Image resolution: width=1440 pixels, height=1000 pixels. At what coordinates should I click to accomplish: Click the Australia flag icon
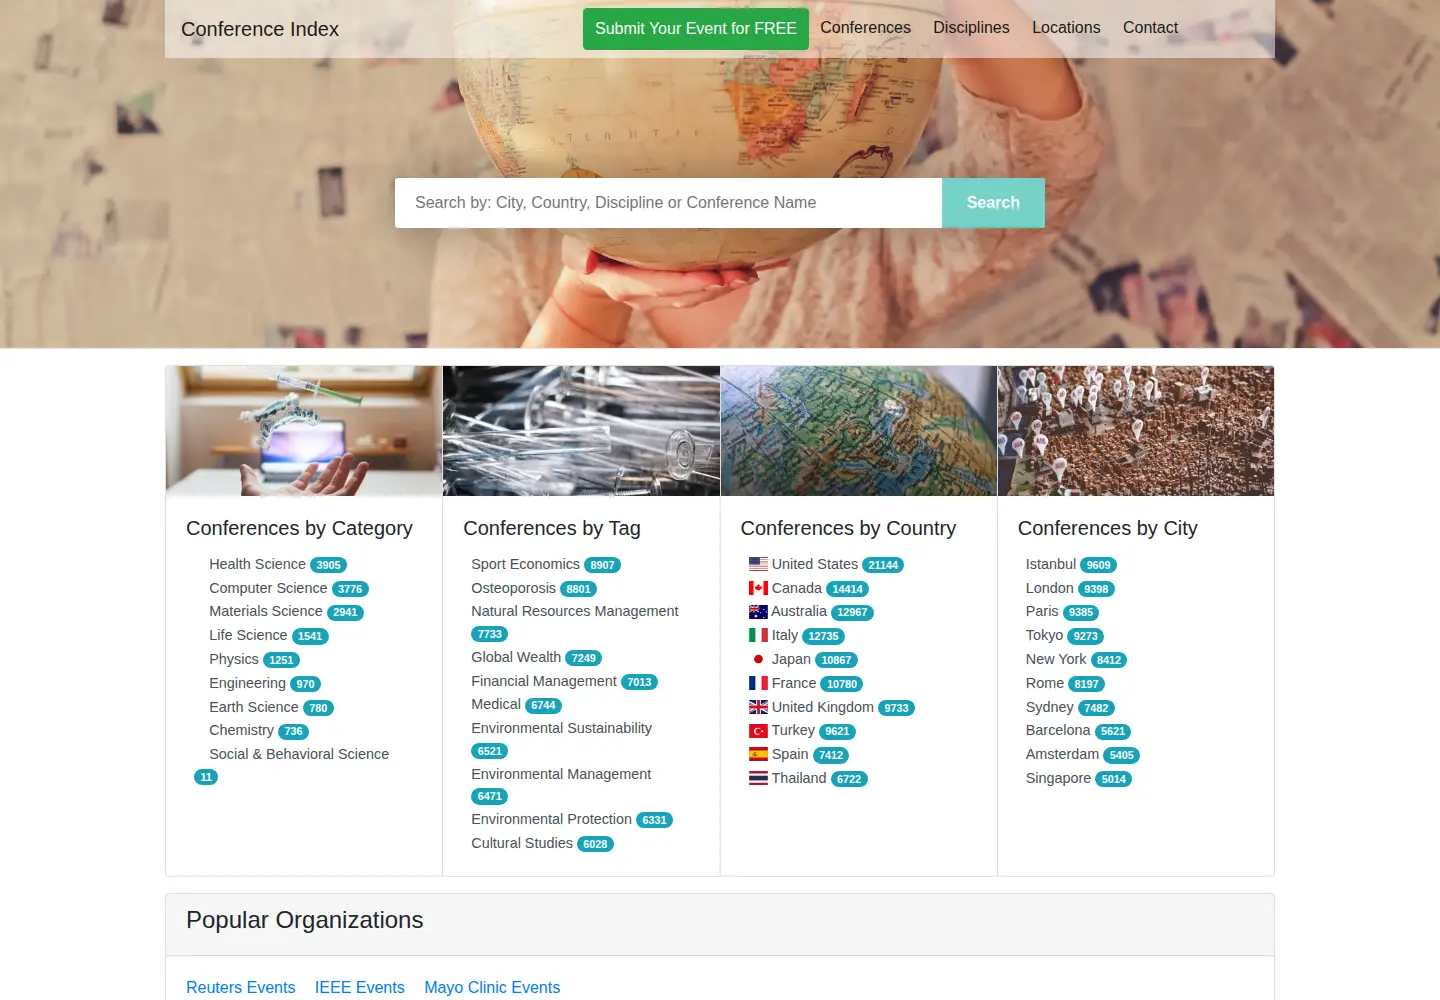758,612
